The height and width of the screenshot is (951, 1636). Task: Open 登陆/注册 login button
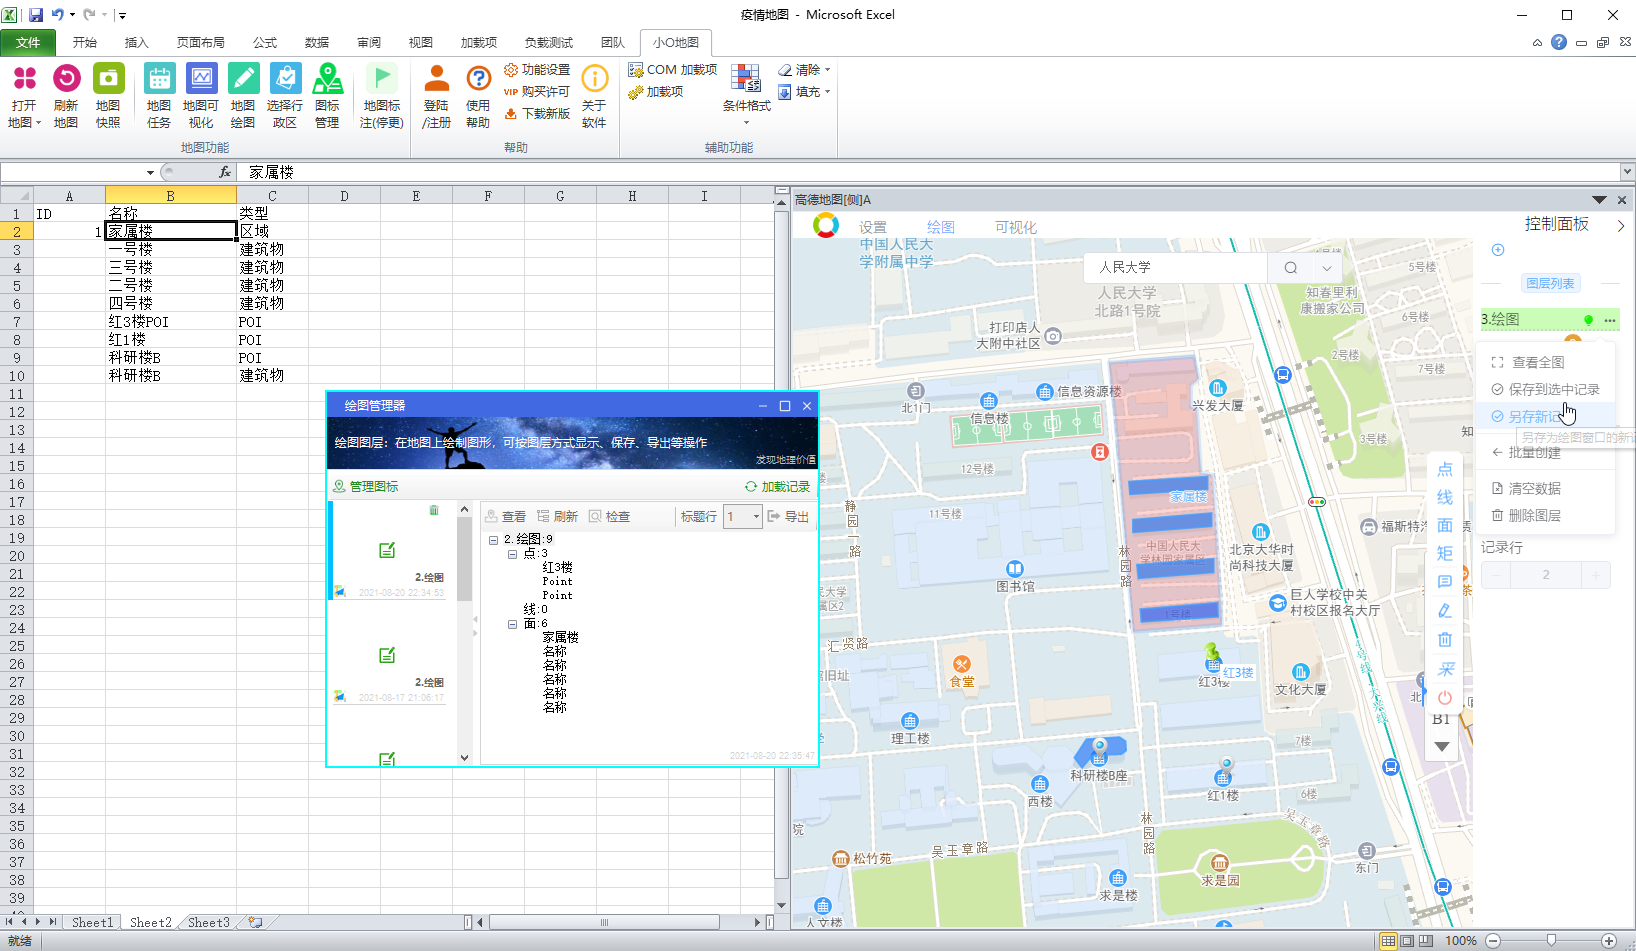437,96
